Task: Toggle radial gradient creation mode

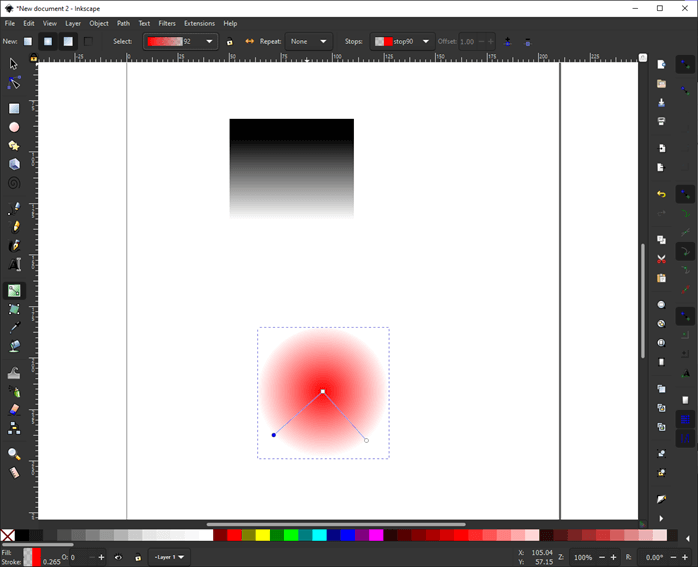Action: click(x=47, y=41)
